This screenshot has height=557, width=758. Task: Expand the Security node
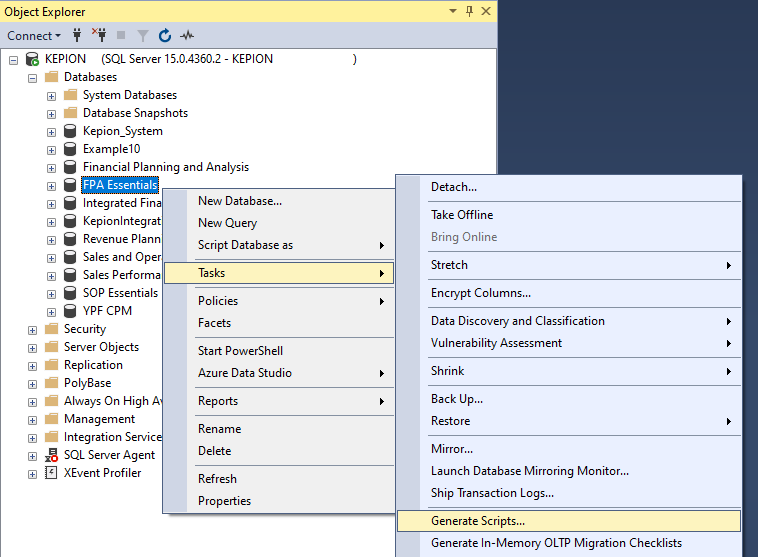32,330
